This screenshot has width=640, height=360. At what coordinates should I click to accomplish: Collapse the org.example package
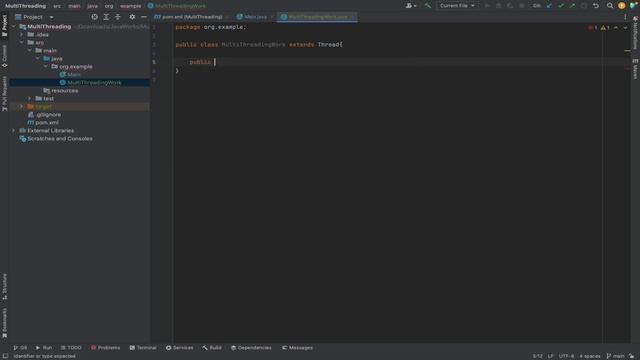click(46, 67)
